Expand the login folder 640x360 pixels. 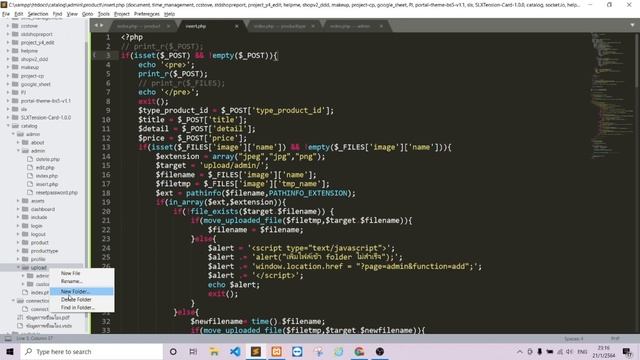coord(18,226)
